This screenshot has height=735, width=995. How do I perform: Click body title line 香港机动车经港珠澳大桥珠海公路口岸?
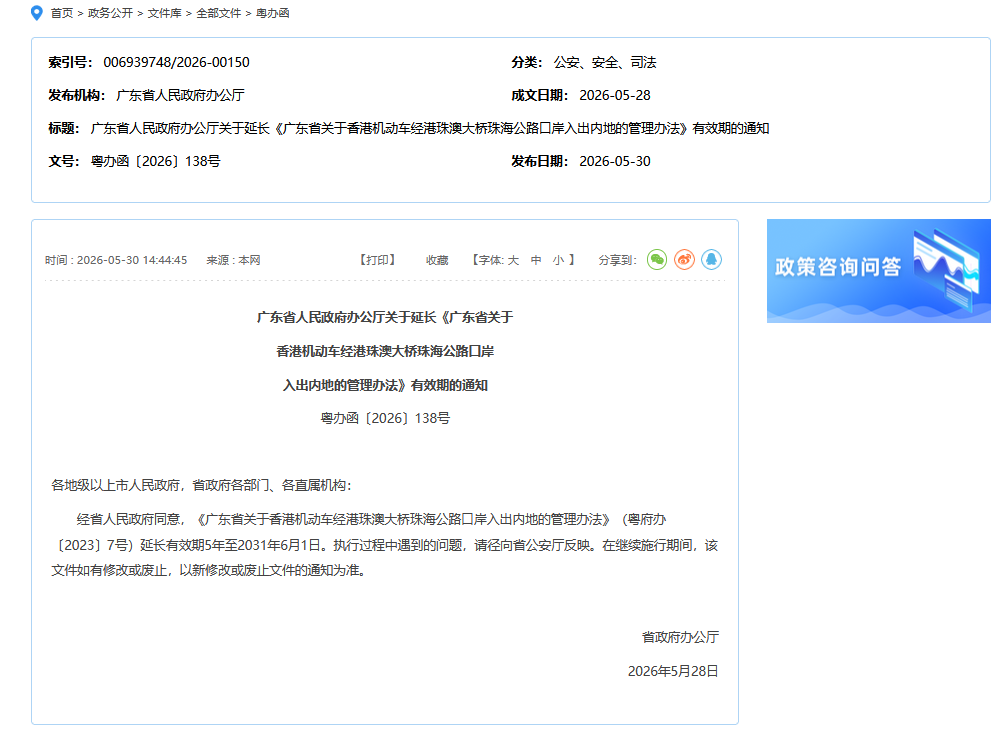click(x=385, y=352)
